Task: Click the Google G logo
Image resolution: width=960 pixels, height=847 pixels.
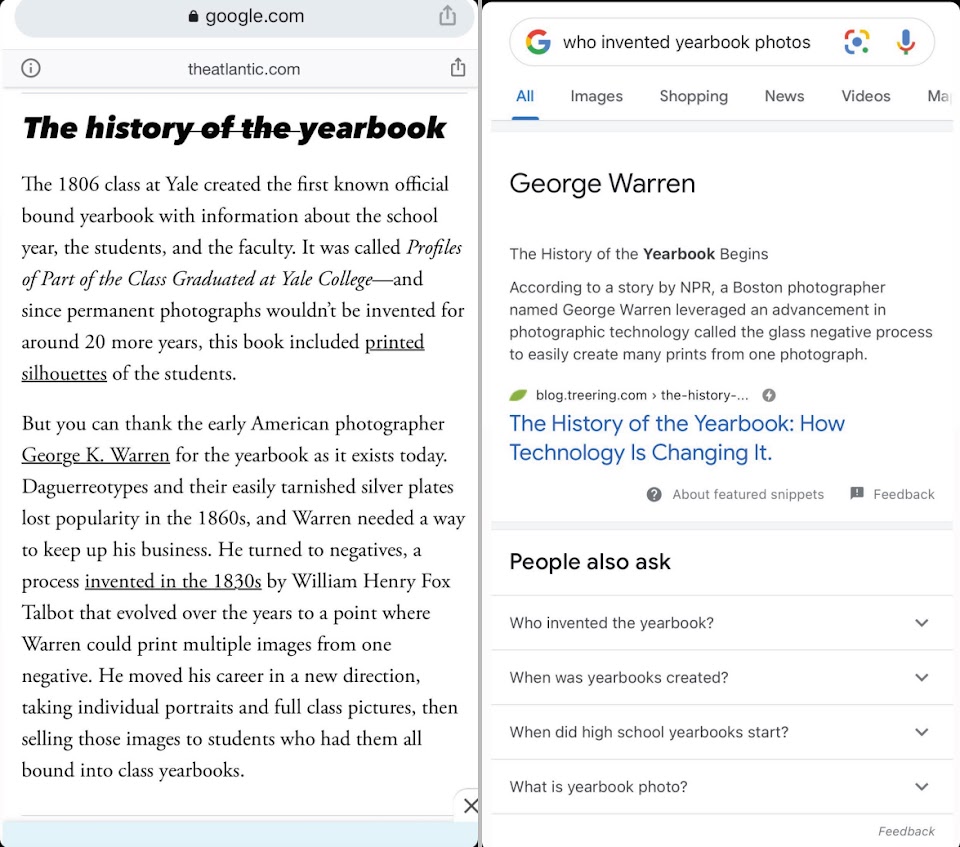Action: (x=538, y=42)
